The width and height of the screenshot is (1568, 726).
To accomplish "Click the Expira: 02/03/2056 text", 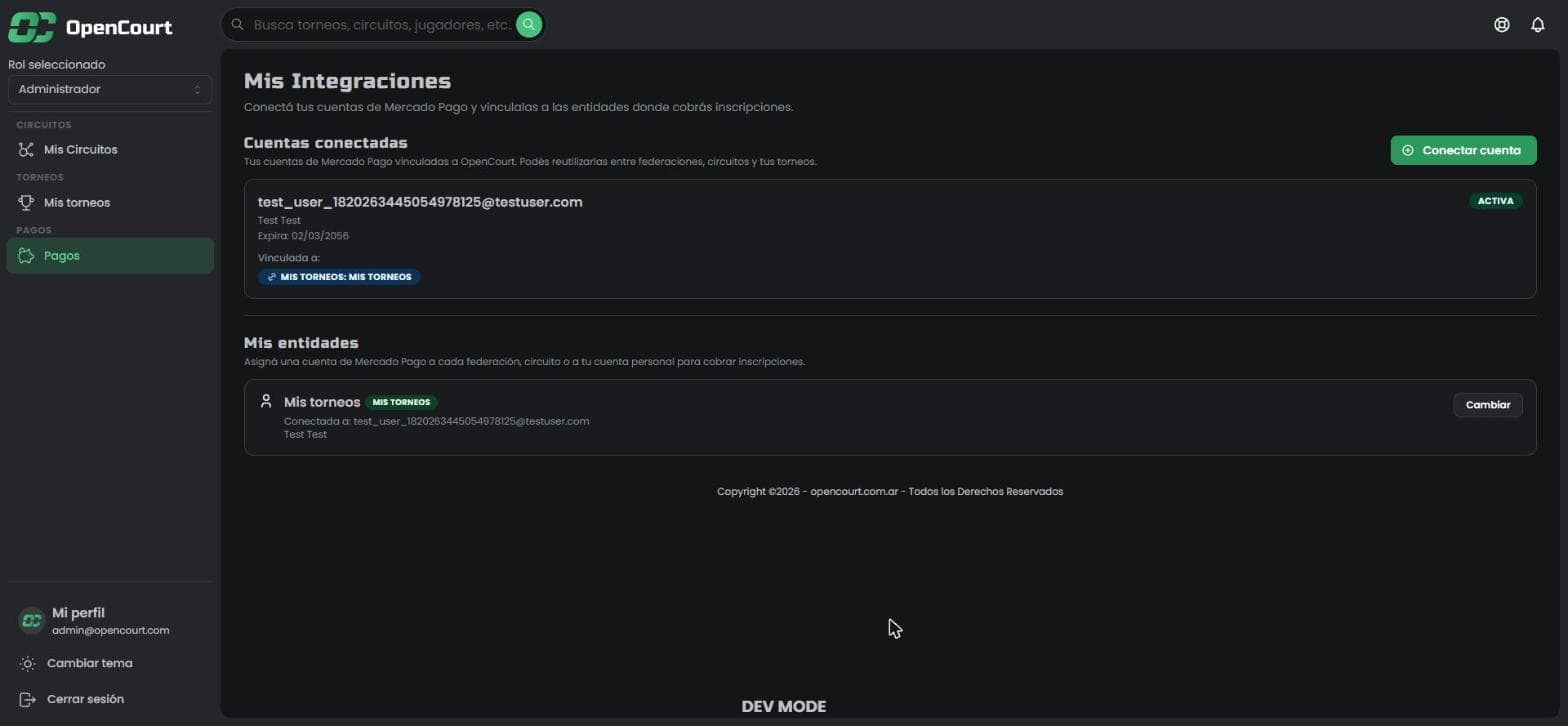I will (303, 236).
